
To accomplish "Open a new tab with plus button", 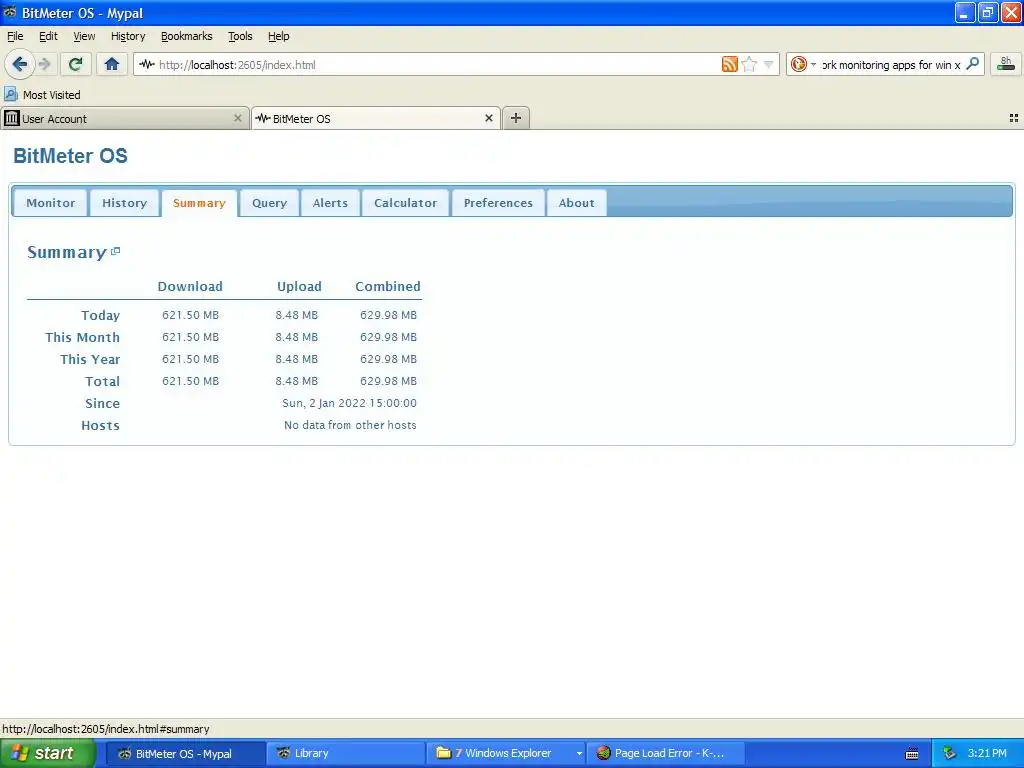I will point(516,118).
